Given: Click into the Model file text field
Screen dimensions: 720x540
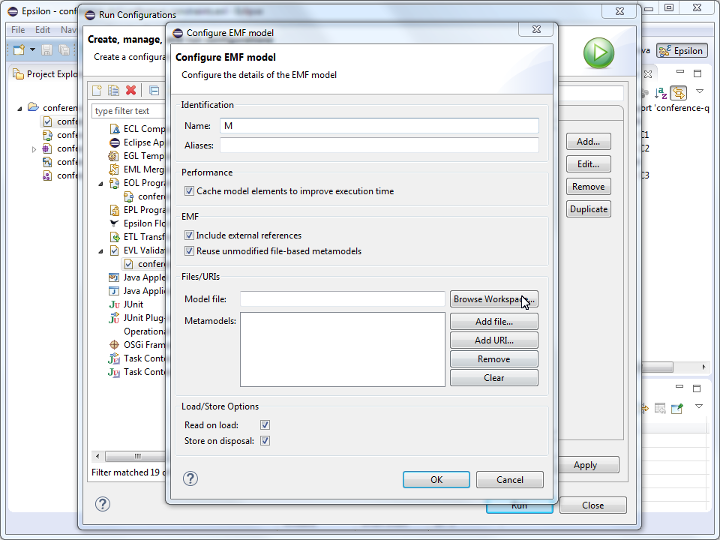Looking at the screenshot, I should [x=342, y=299].
